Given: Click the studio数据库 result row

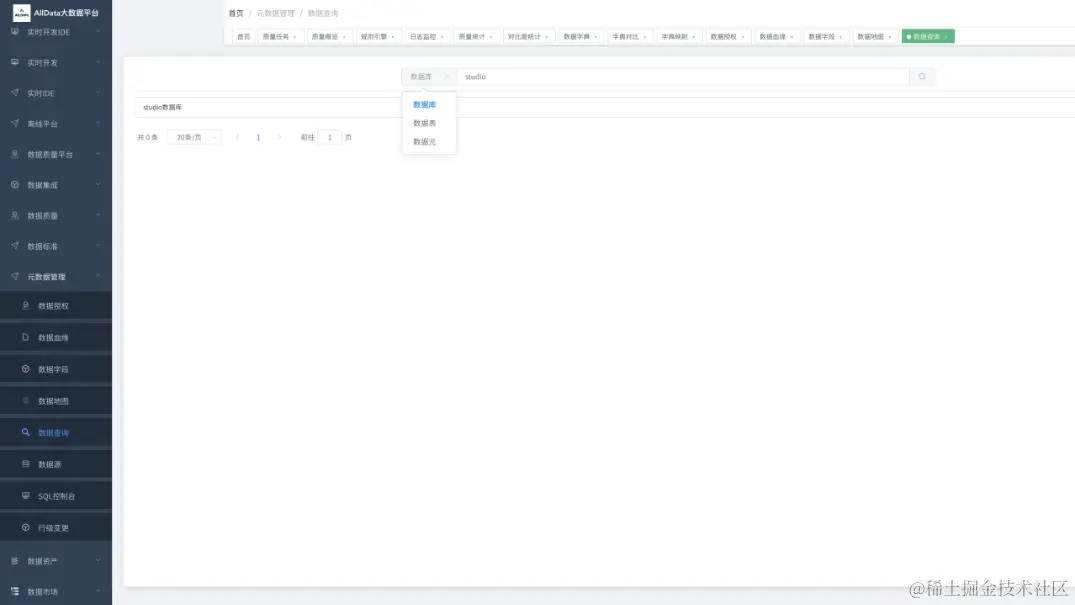Looking at the screenshot, I should coord(605,107).
